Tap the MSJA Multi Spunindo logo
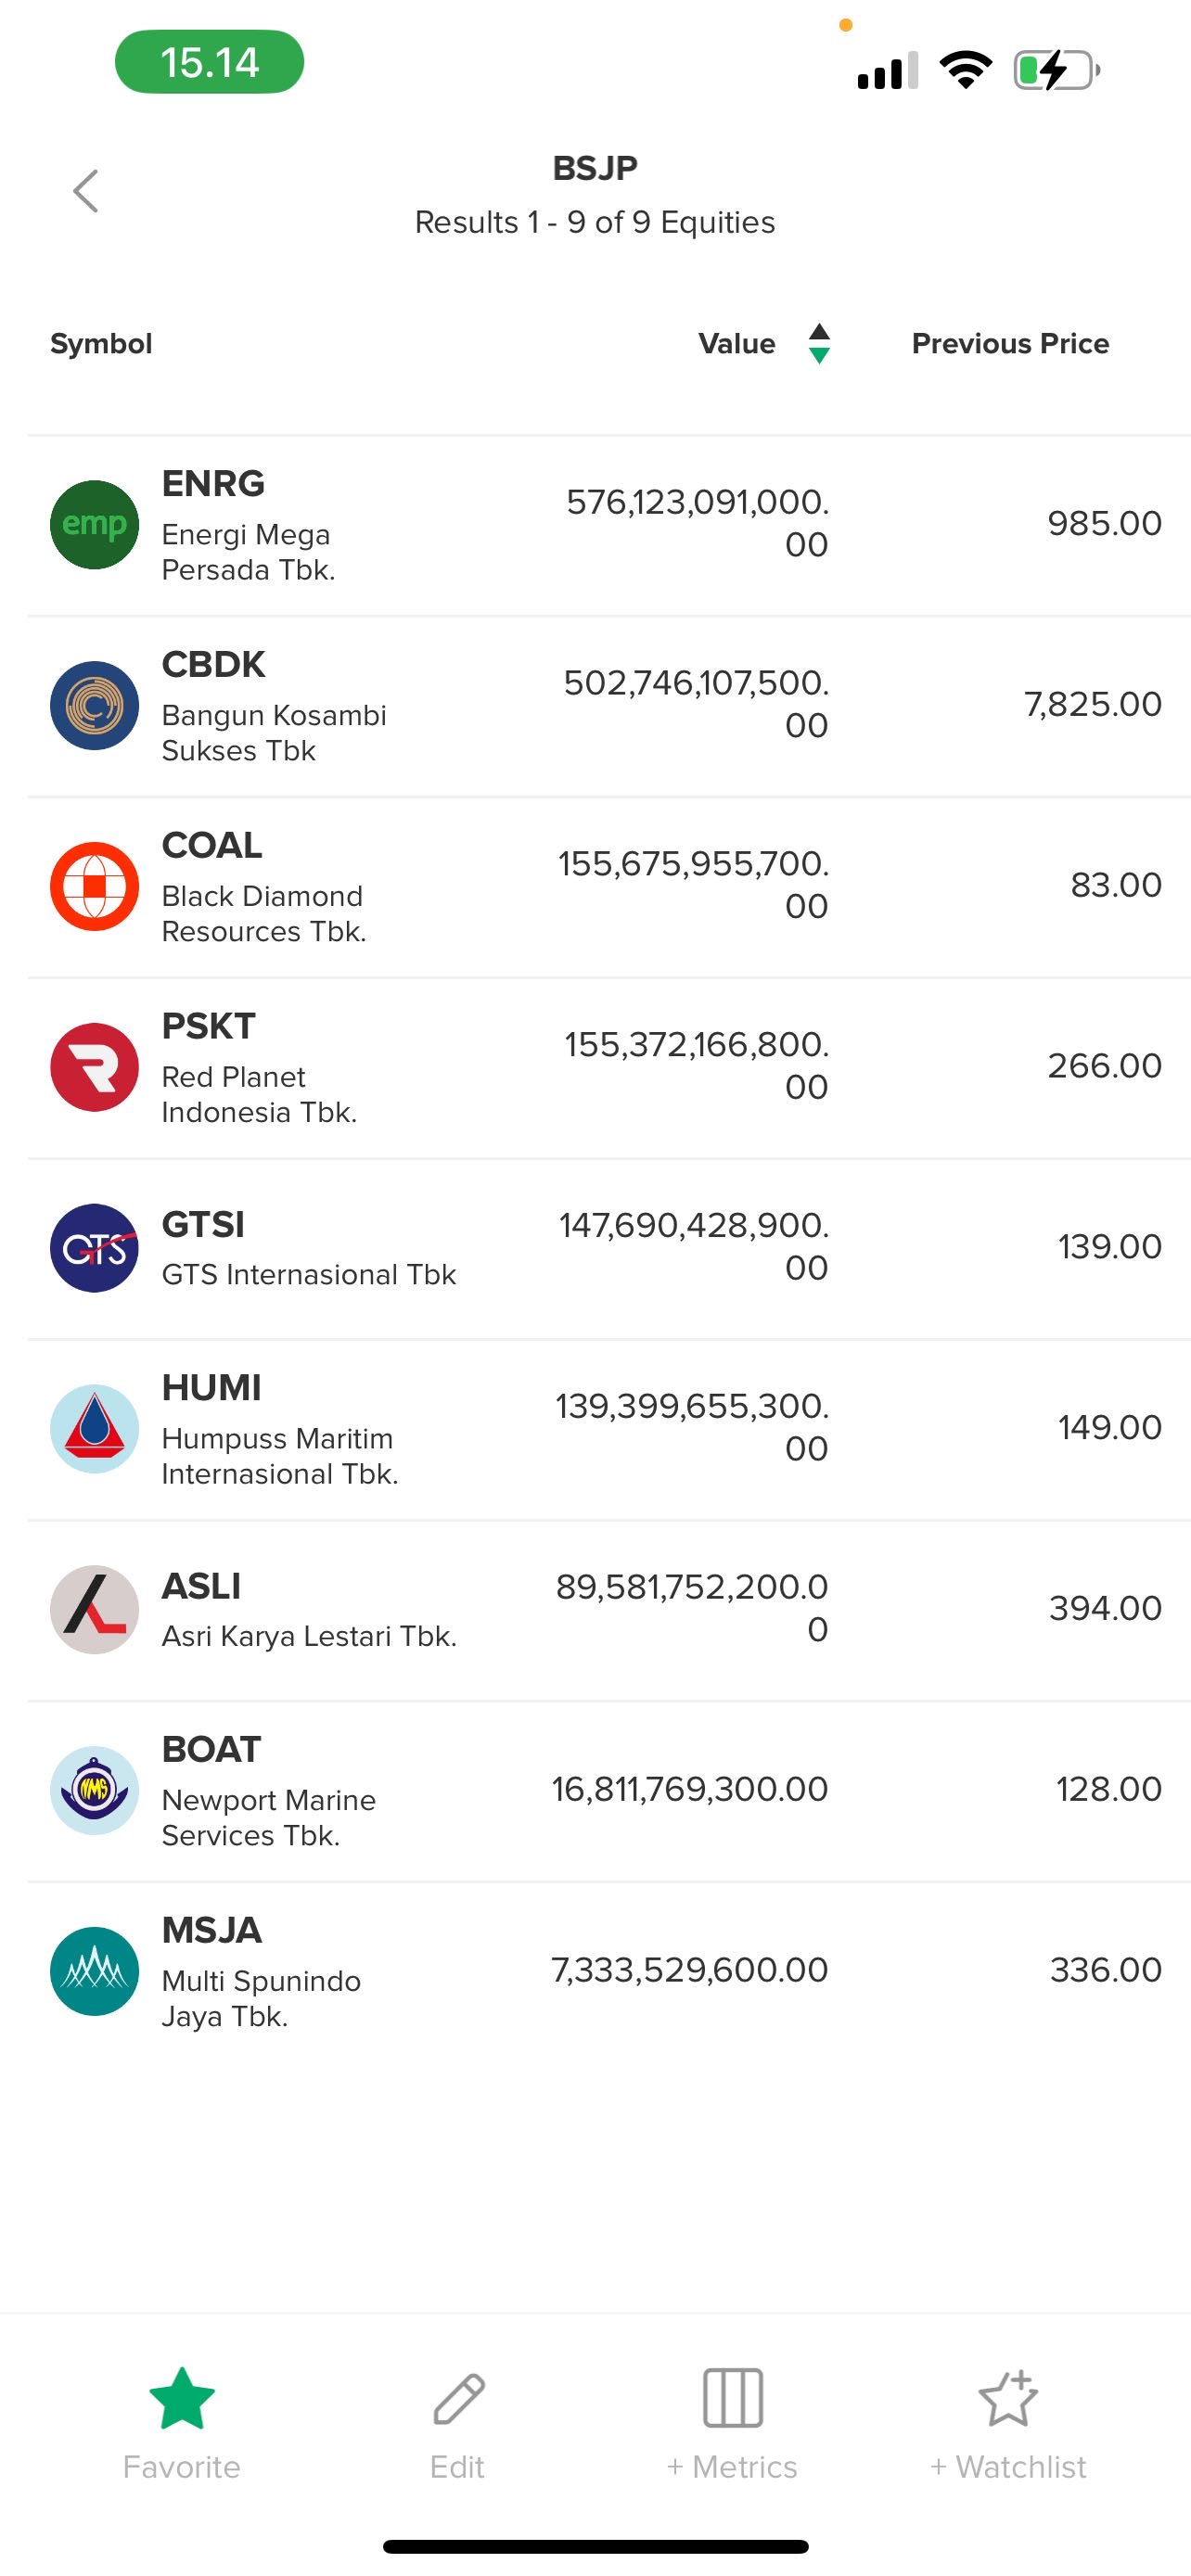This screenshot has height=2576, width=1191. click(94, 1971)
